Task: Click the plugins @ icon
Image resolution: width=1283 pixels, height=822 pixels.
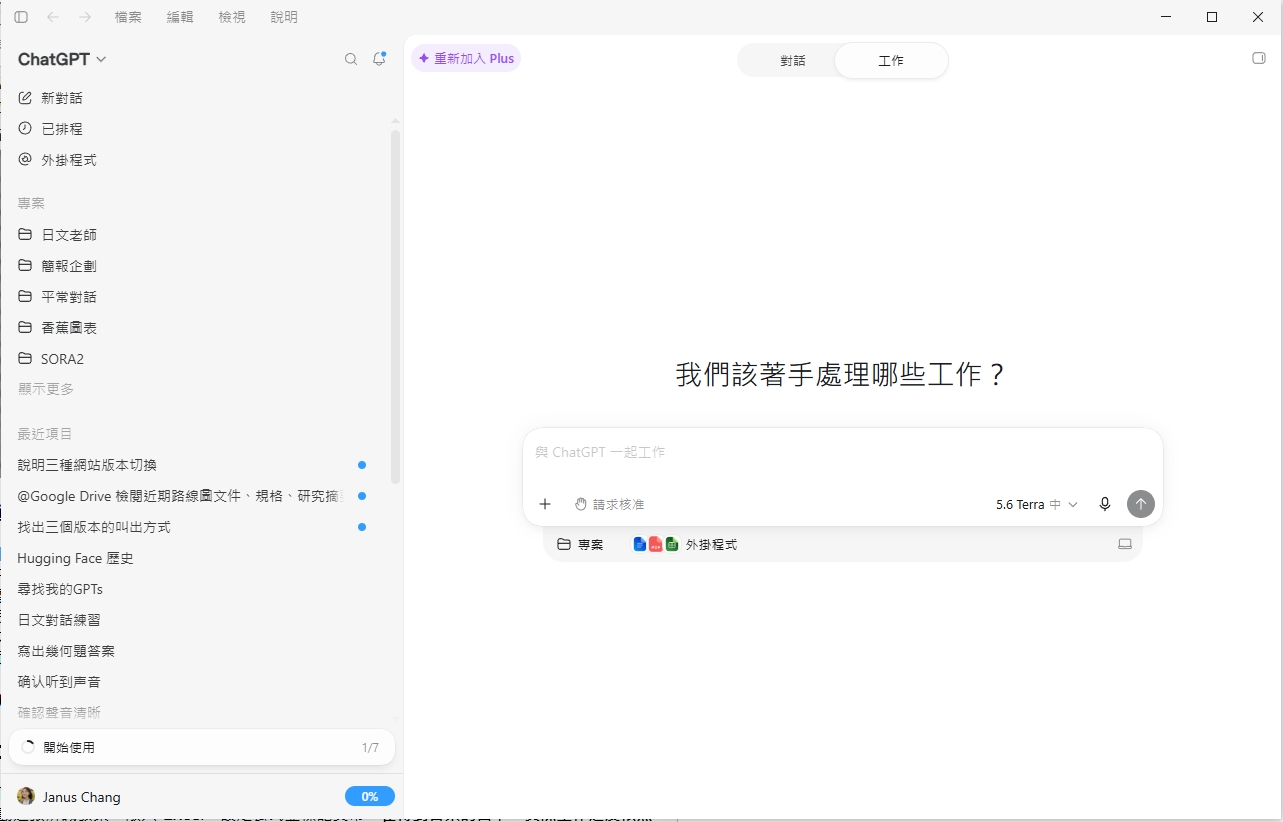Action: (25, 160)
